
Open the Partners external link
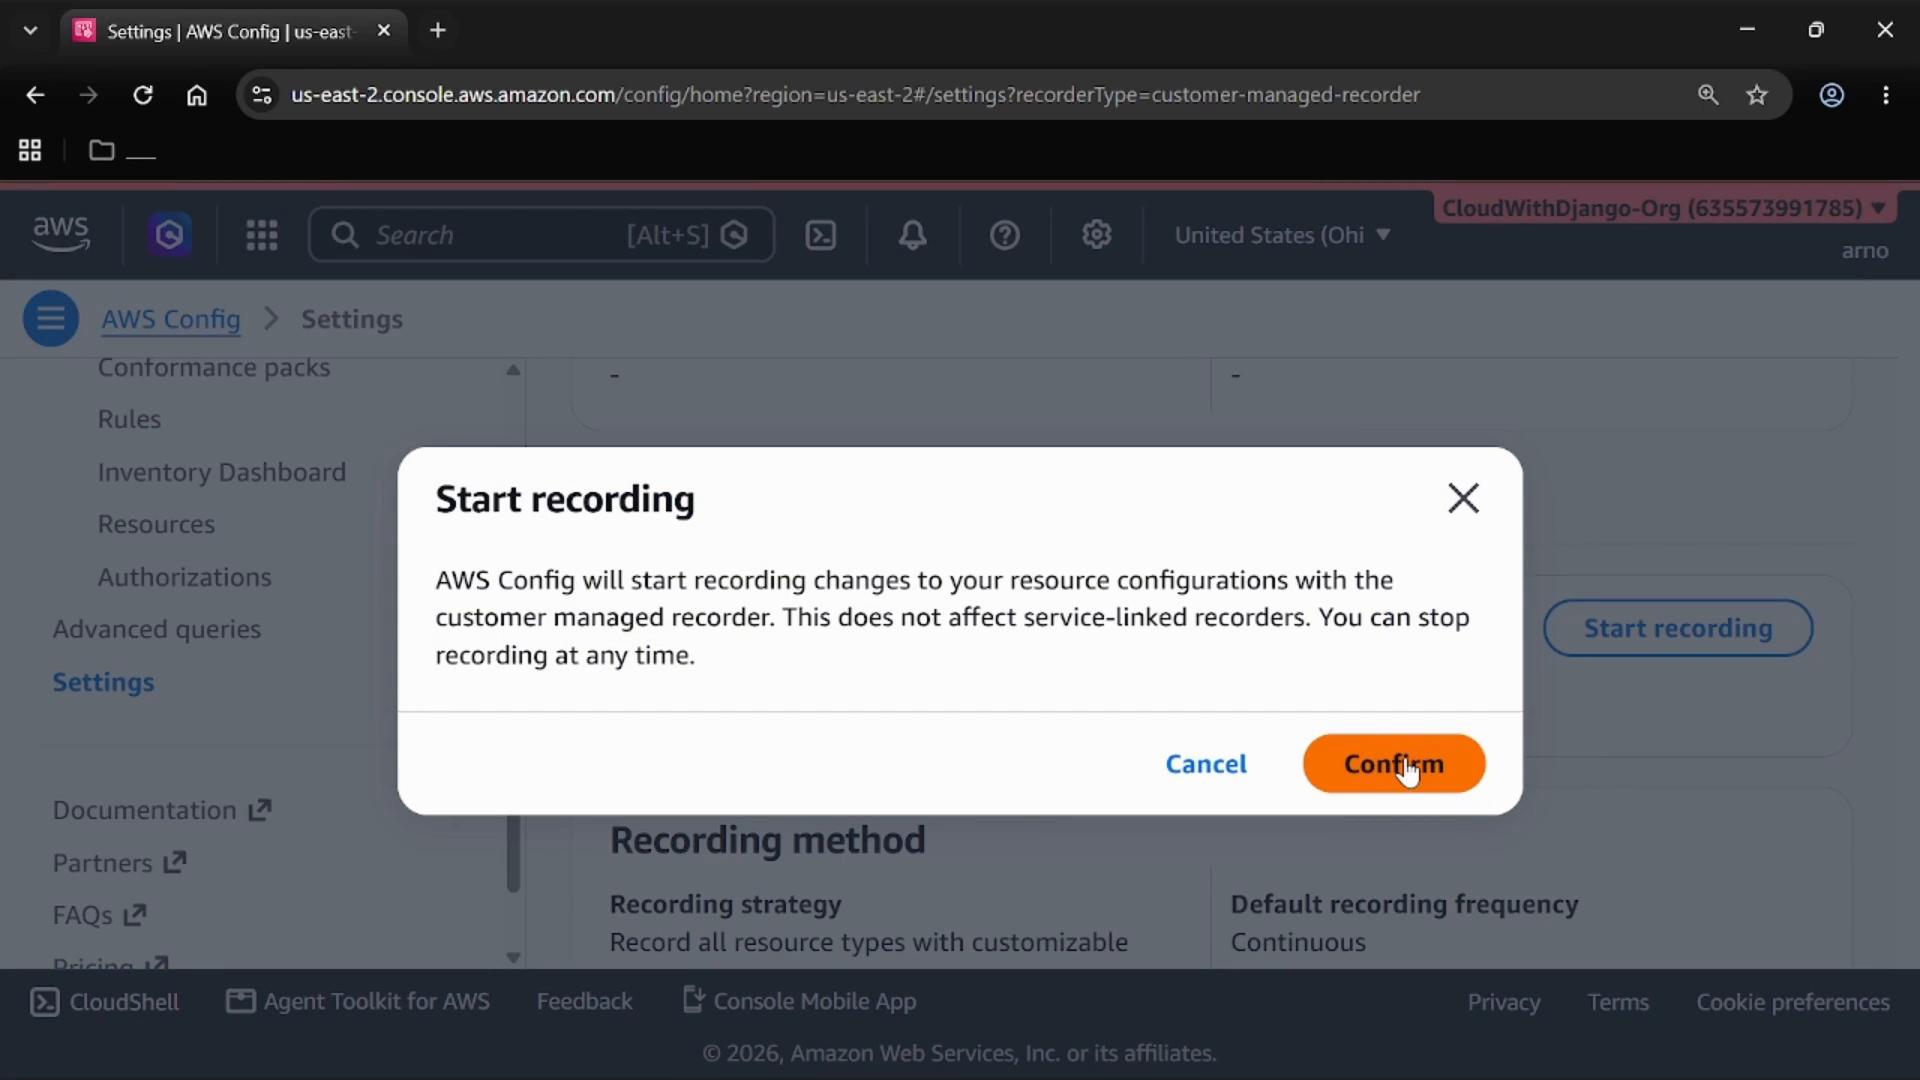[x=120, y=863]
